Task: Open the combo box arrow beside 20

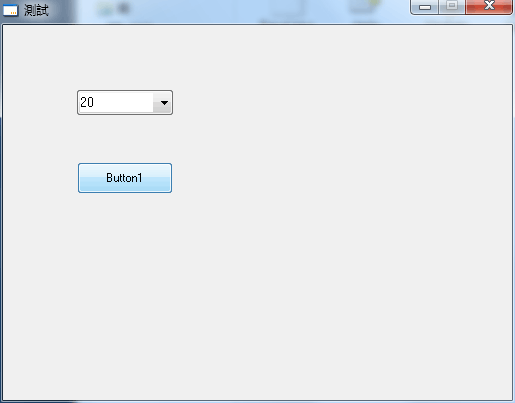Action: coord(162,102)
